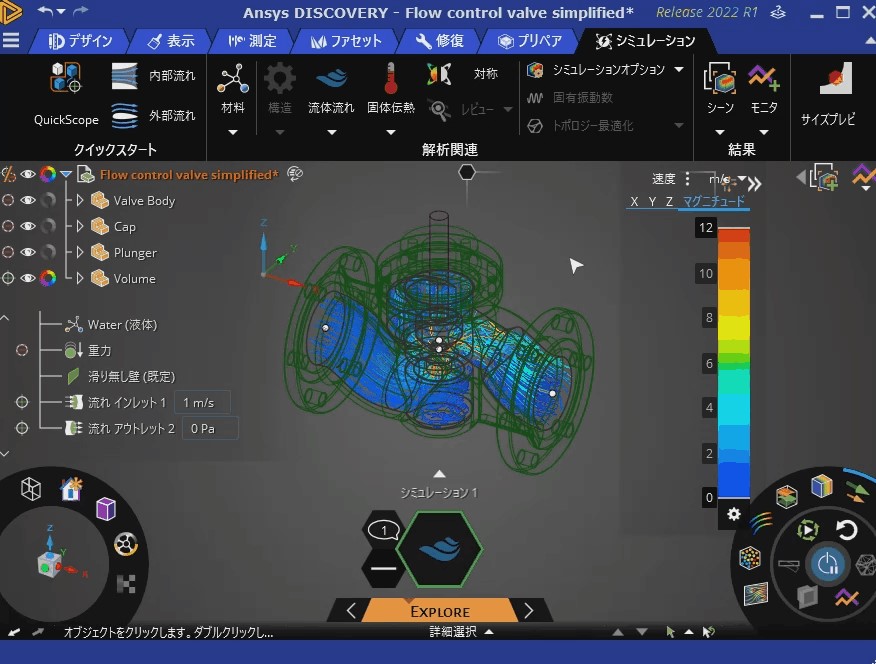Switch to the 測定 tab
The image size is (876, 664).
(x=252, y=41)
